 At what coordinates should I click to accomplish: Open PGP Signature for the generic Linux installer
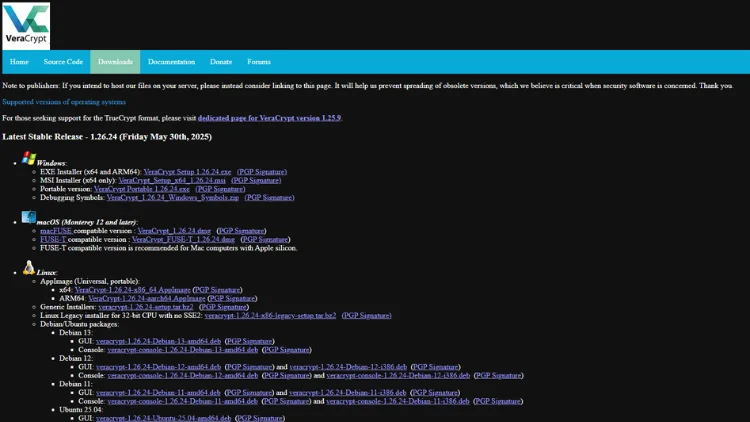coord(224,306)
